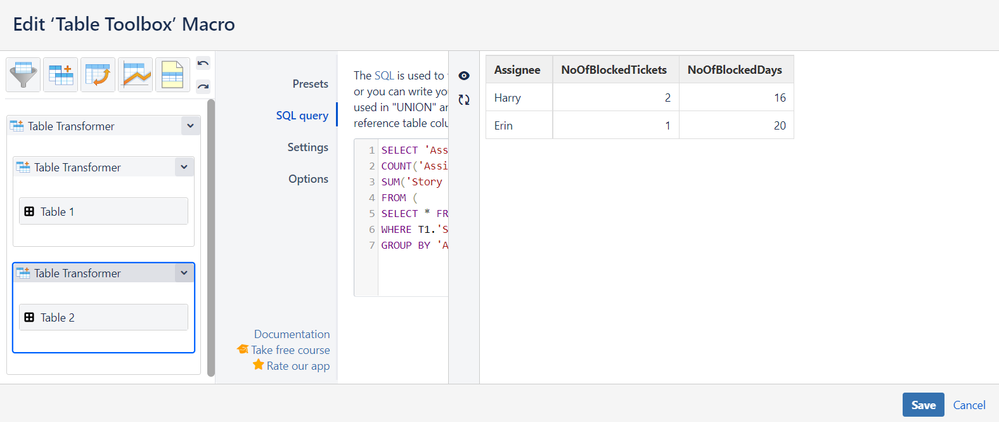Open the Documentation link
This screenshot has height=422, width=999.
291,334
